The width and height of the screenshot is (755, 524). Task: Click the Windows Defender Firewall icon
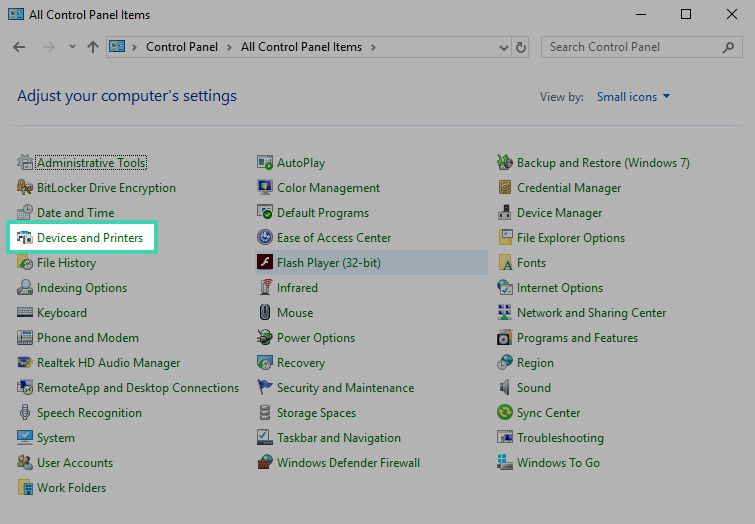click(x=265, y=463)
